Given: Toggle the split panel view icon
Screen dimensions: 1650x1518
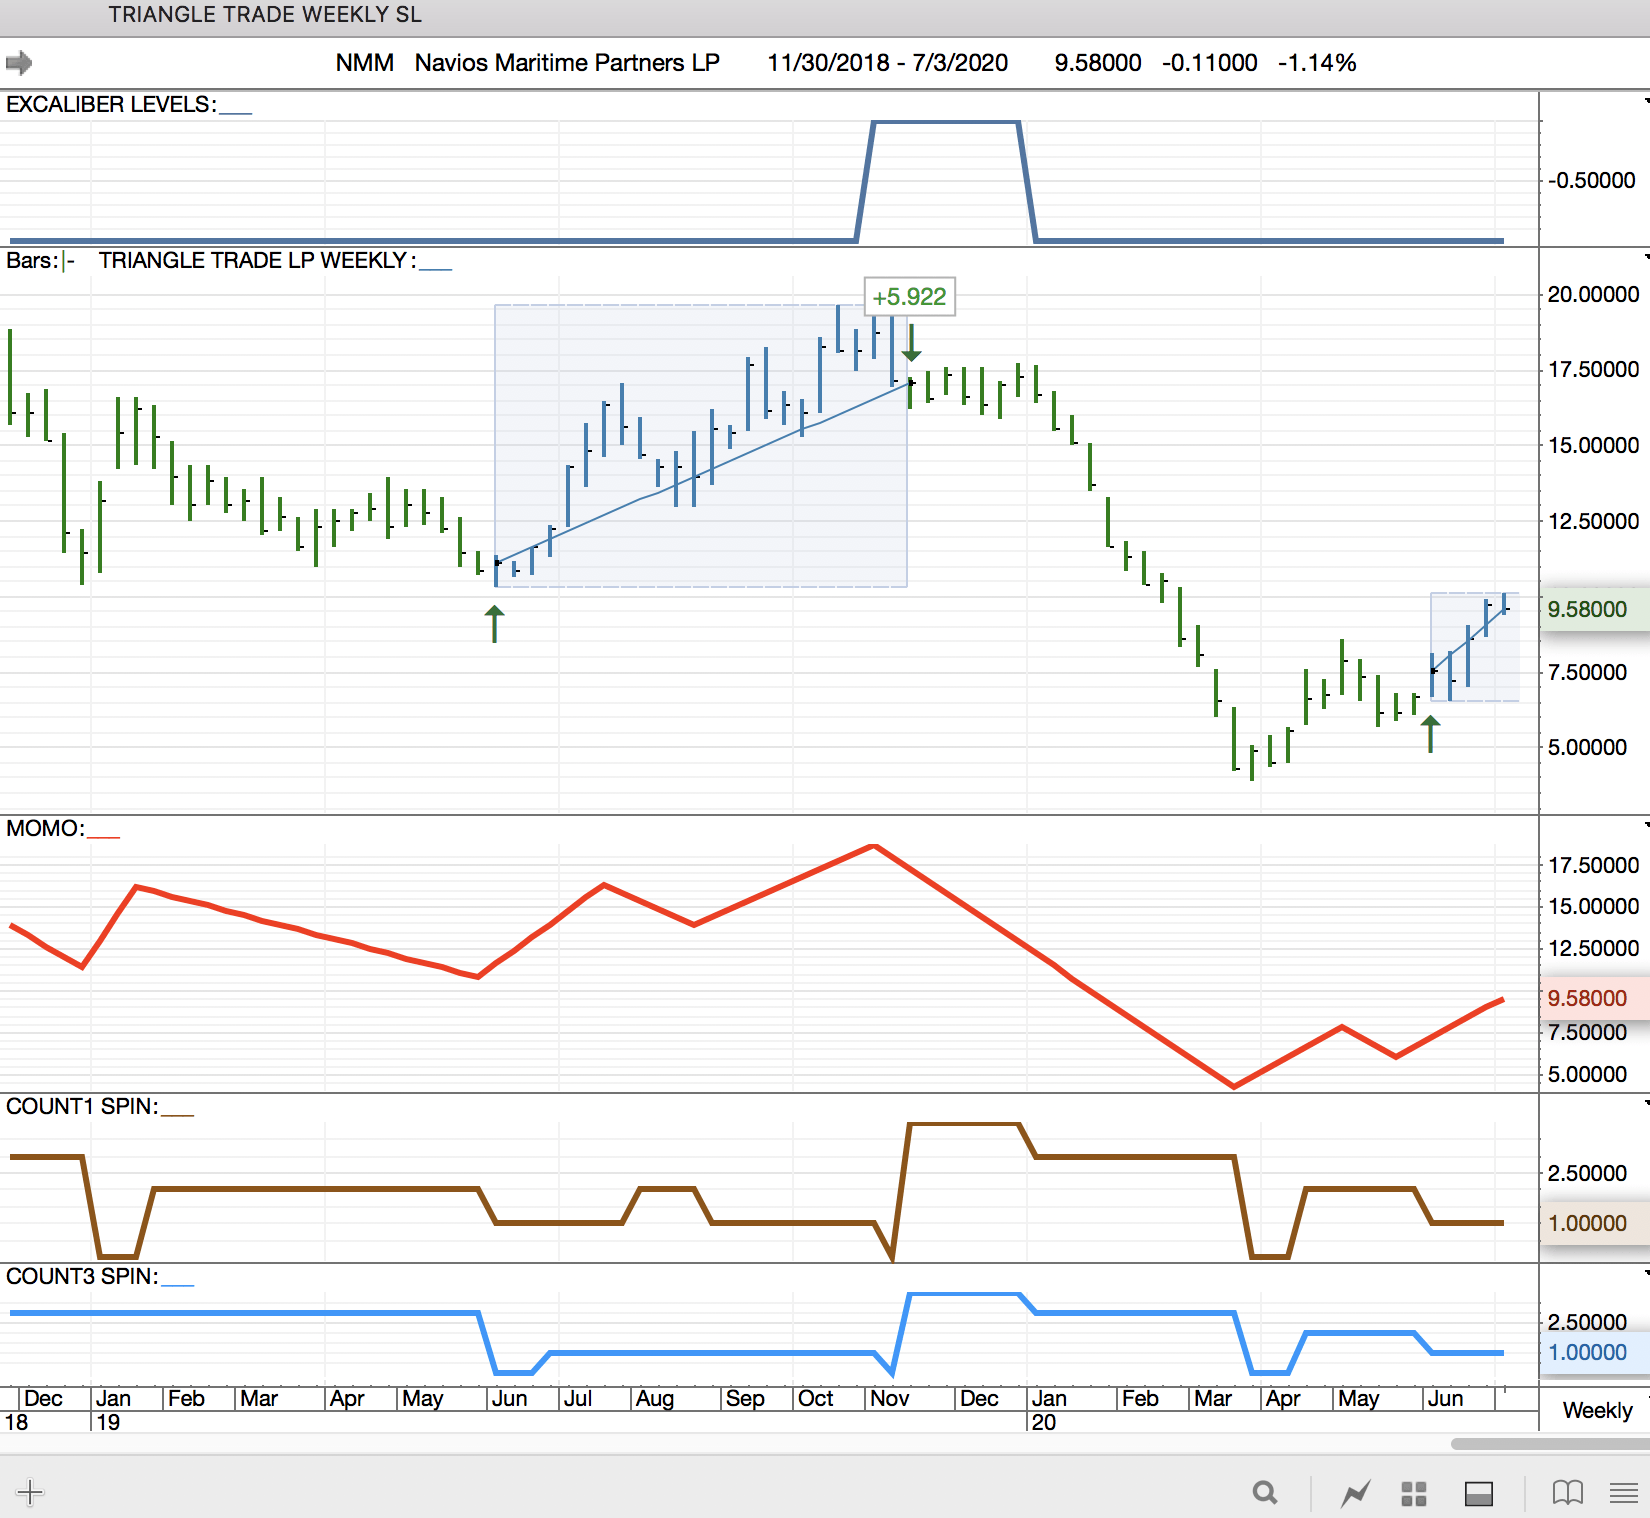Looking at the screenshot, I should (x=1479, y=1494).
